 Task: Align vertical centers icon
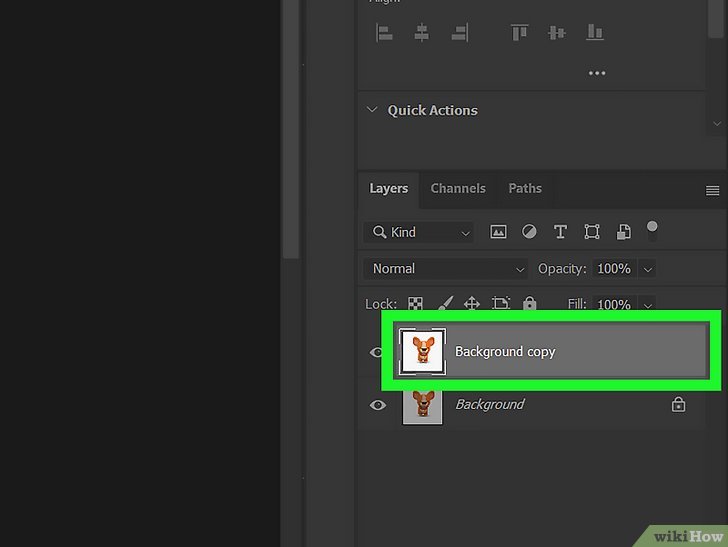tap(557, 33)
